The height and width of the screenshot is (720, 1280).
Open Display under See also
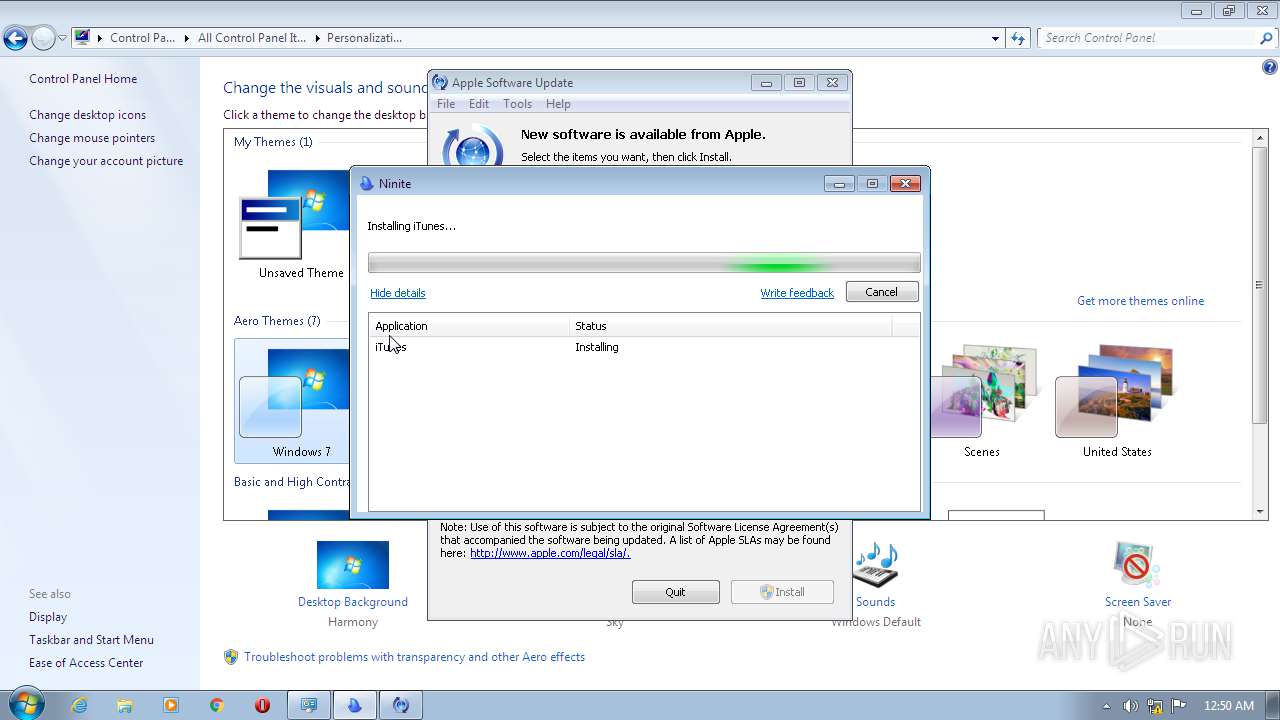pos(48,617)
